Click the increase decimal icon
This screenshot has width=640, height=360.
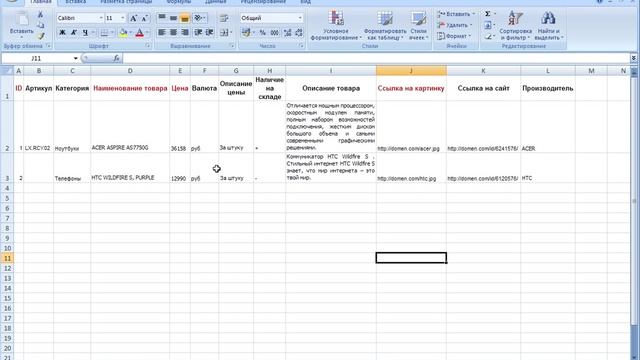[x=287, y=32]
